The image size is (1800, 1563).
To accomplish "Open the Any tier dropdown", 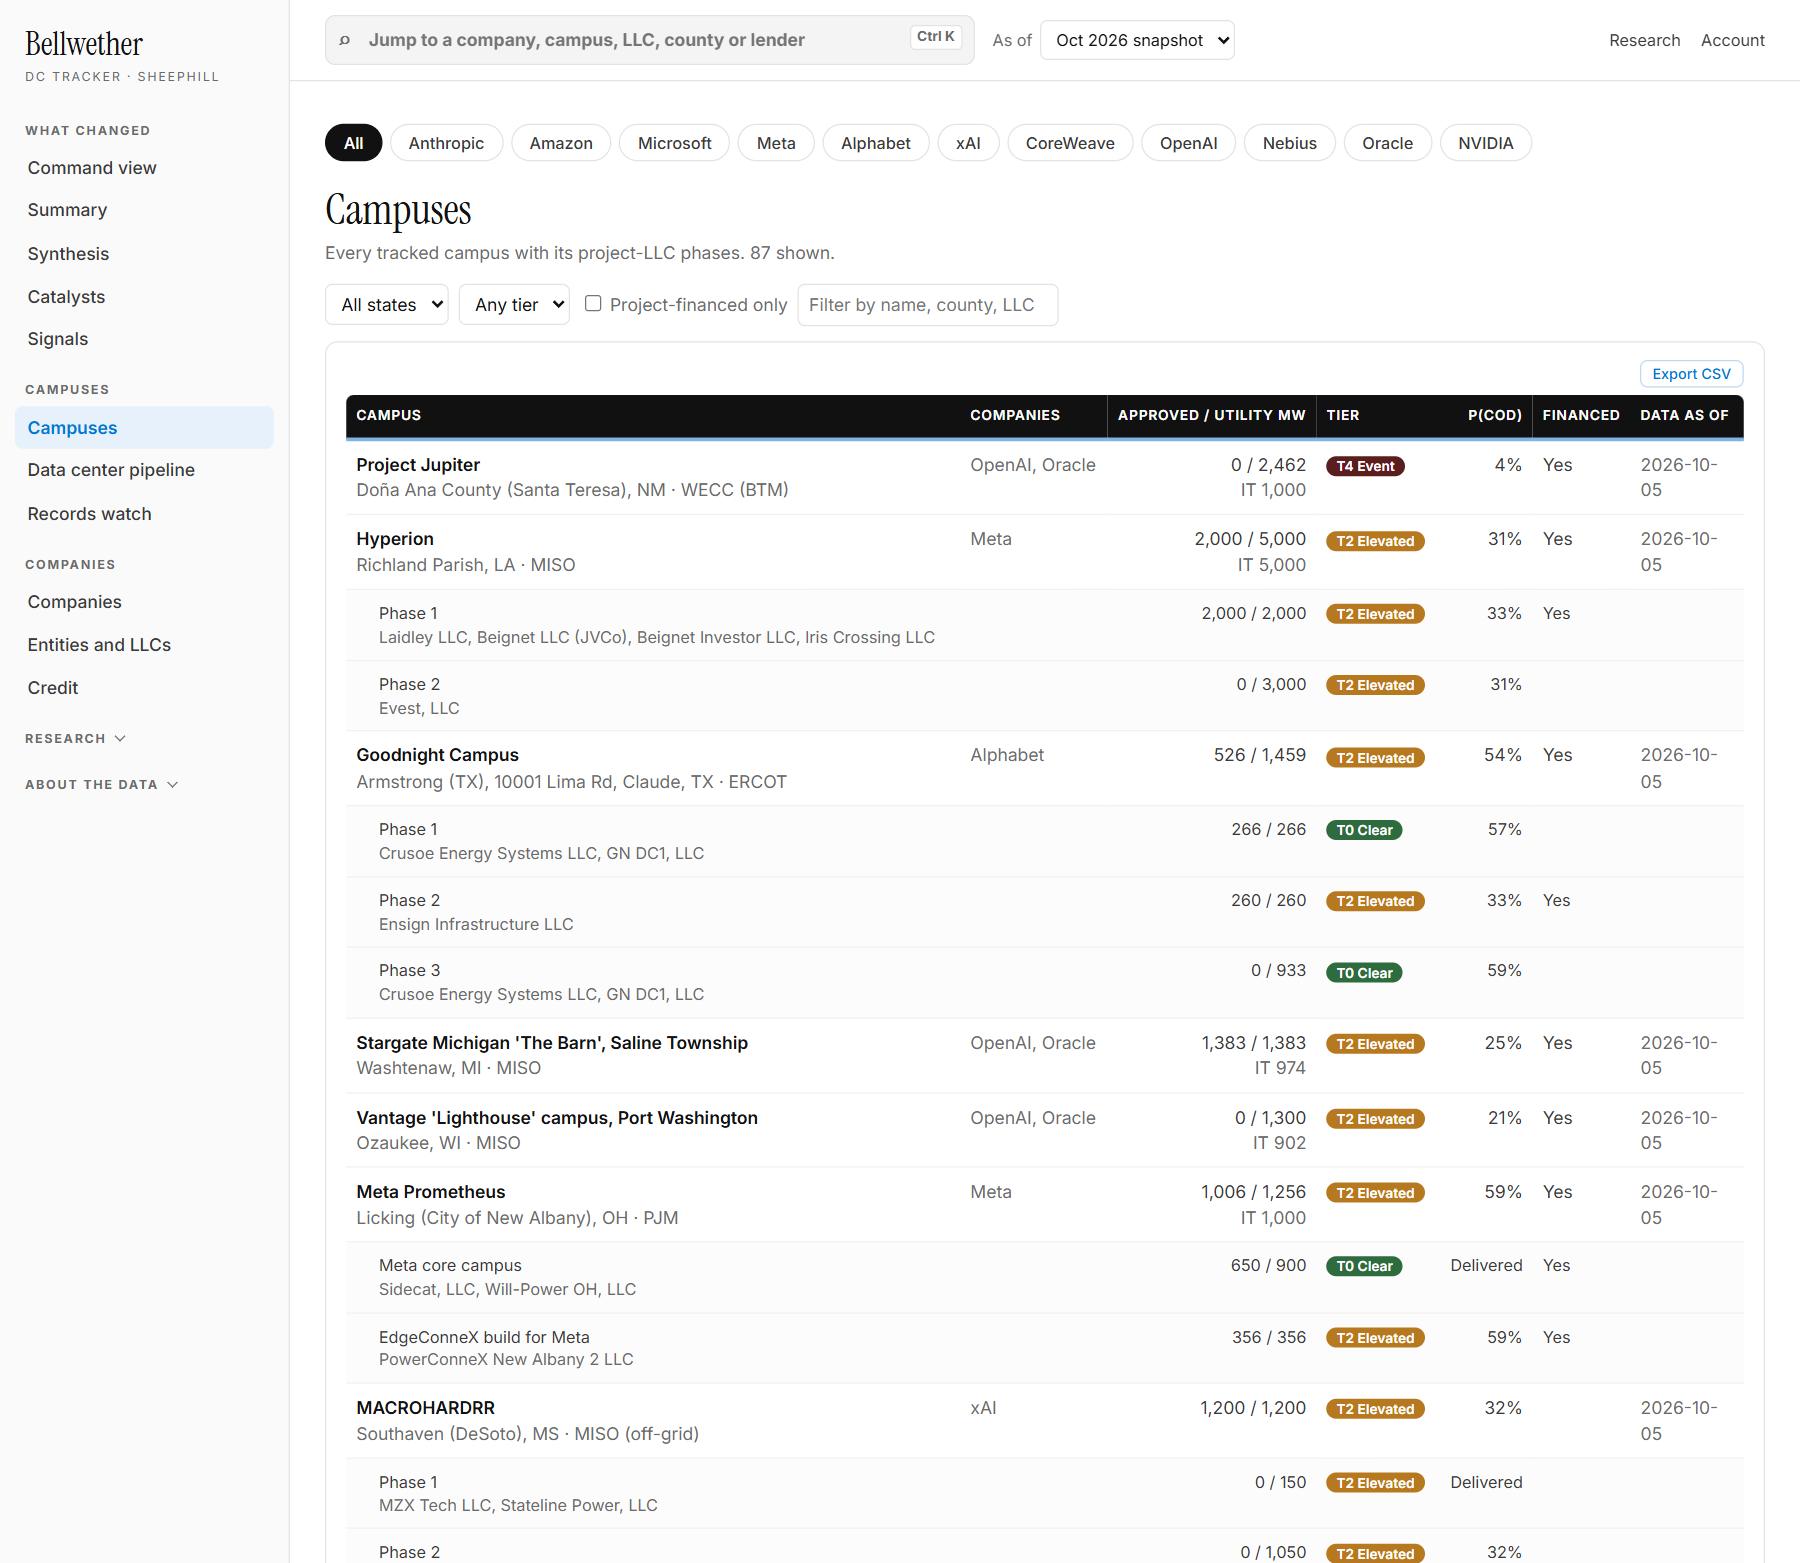I will pyautogui.click(x=514, y=305).
